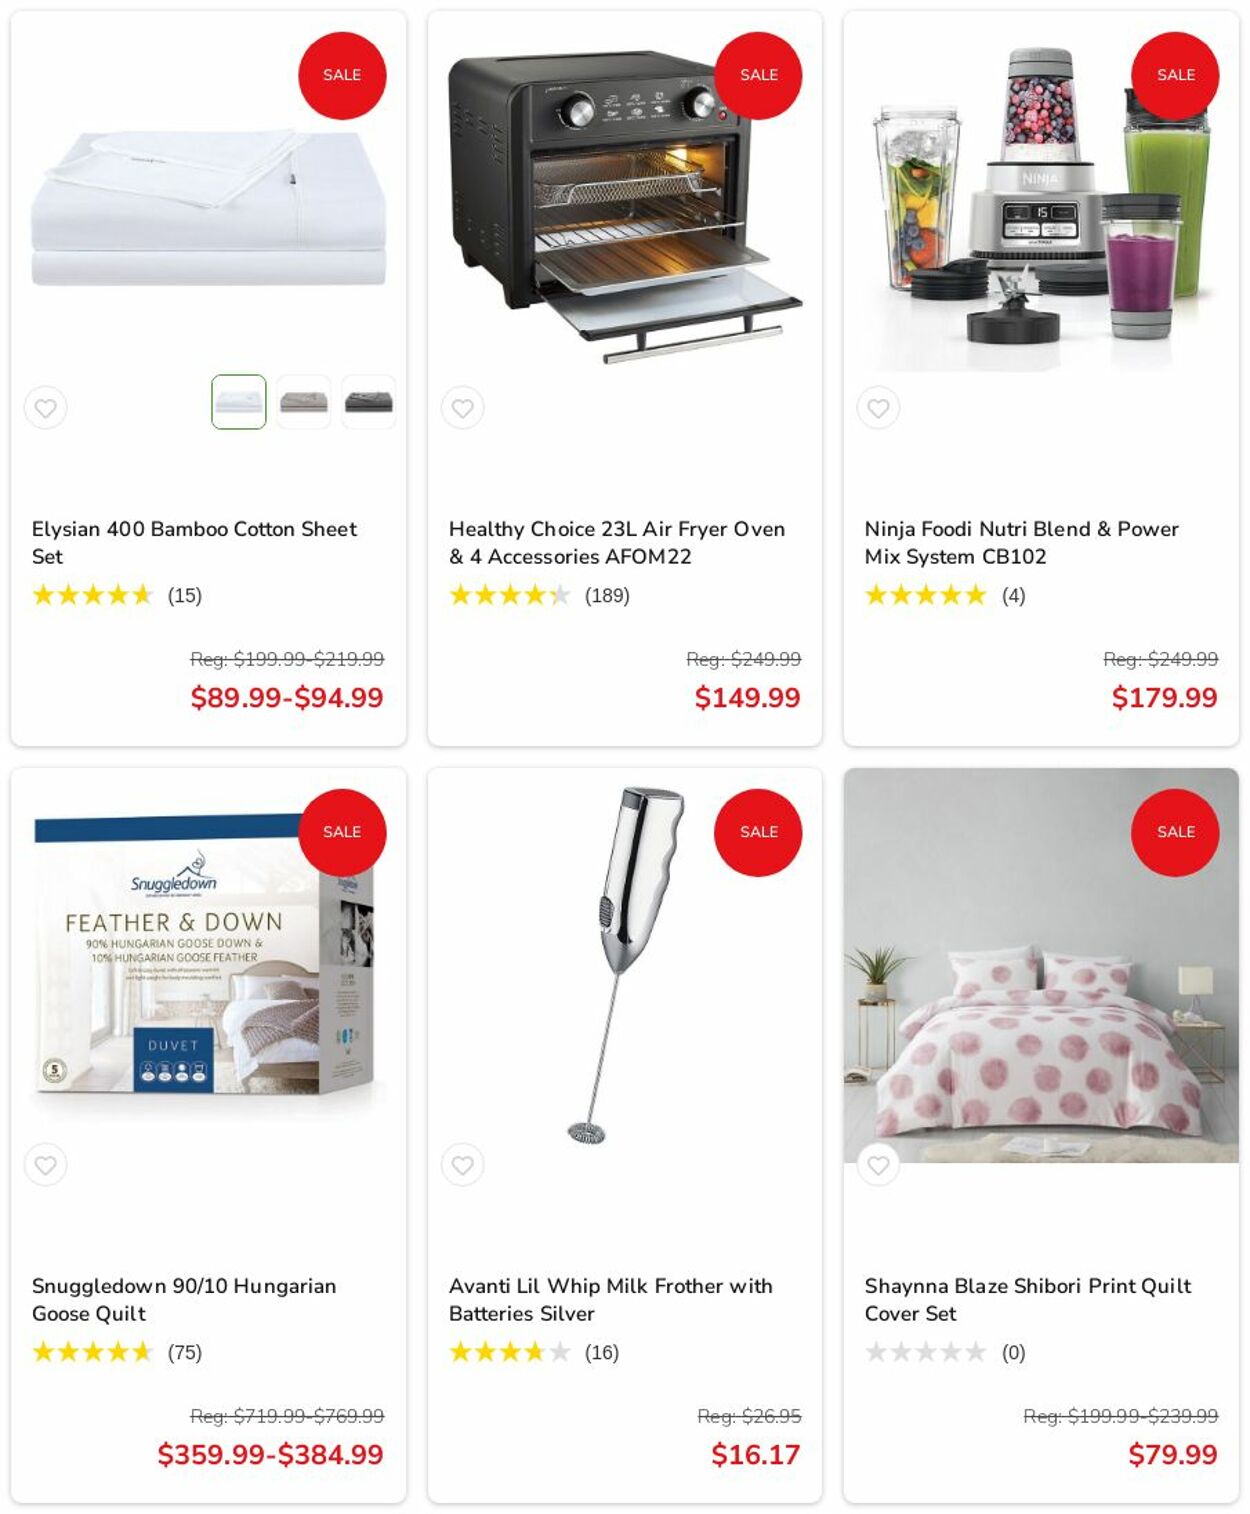1250x1514 pixels.
Task: Click heart icon on Ninja Foodi blender
Action: click(x=878, y=408)
